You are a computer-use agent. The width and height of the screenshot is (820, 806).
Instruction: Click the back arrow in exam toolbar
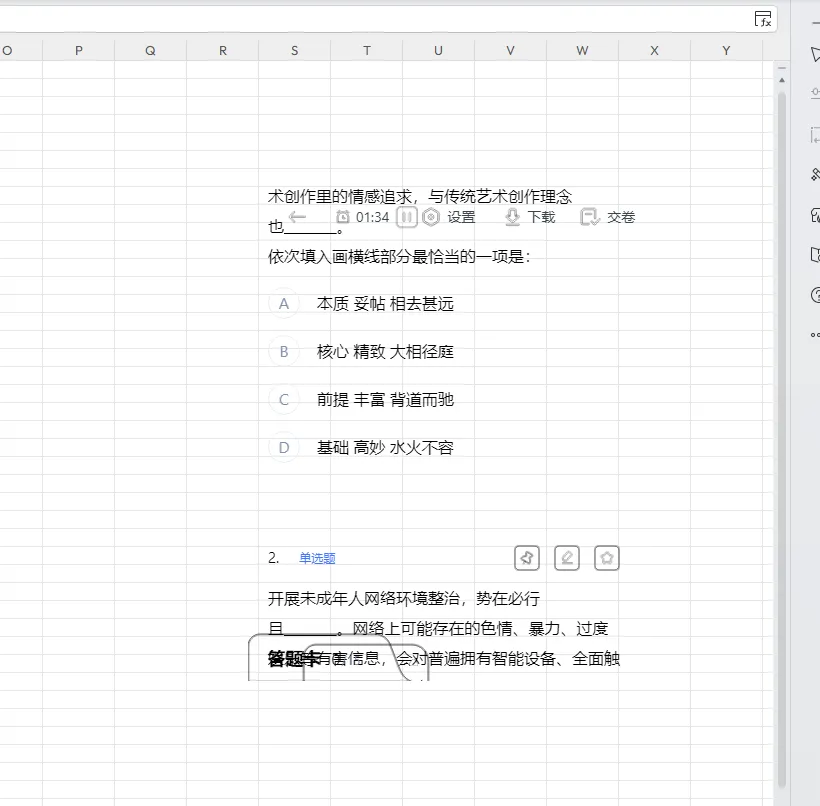coord(297,217)
